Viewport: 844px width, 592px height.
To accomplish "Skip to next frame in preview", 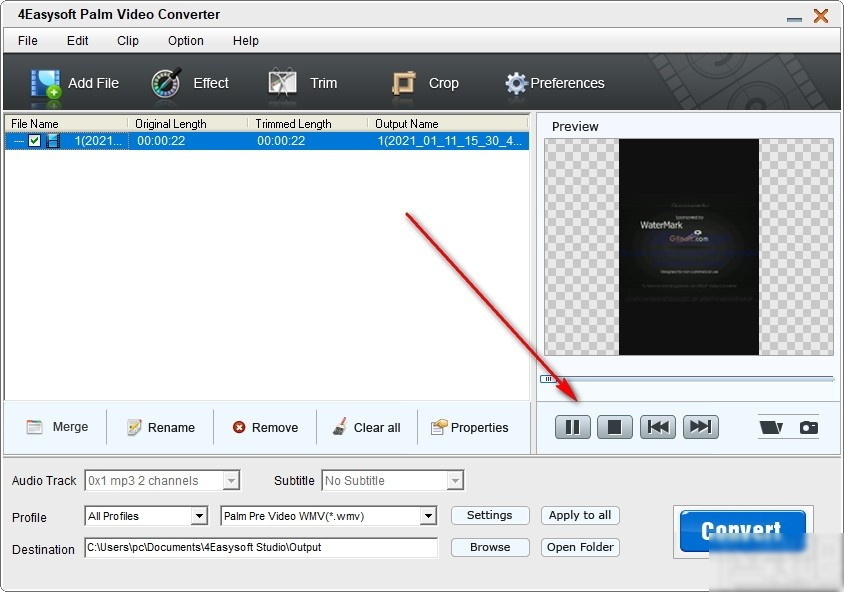I will [x=700, y=427].
